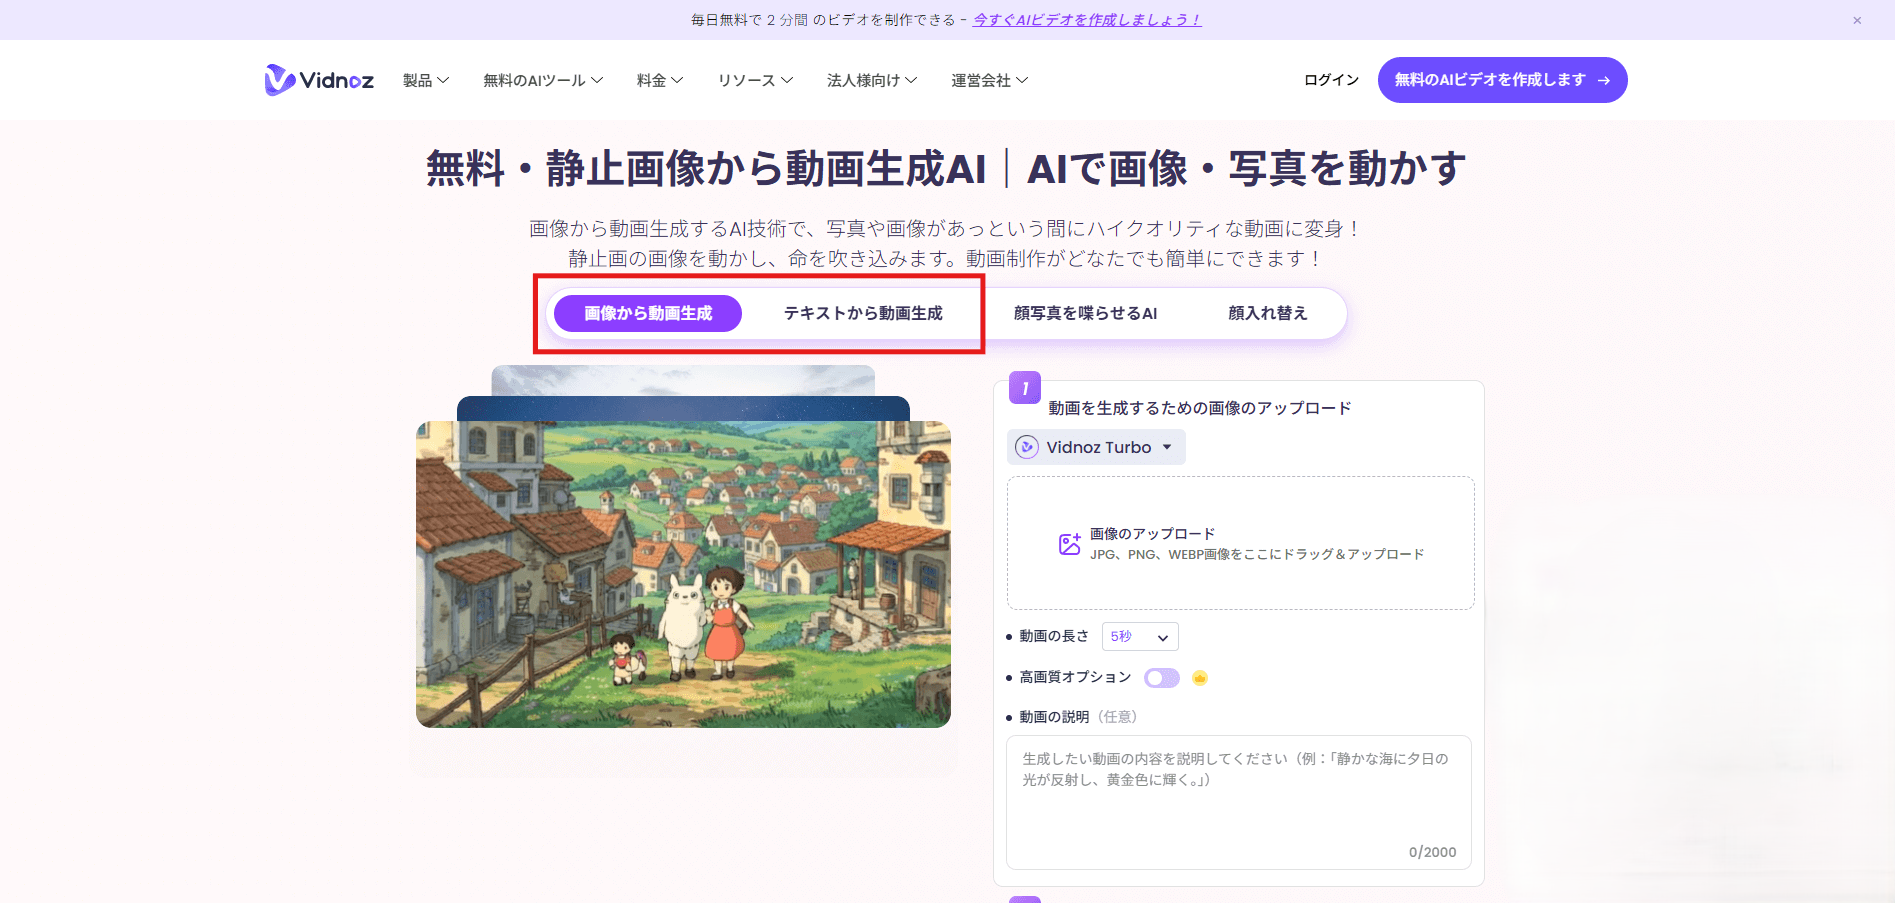Click the village illustration preview image
This screenshot has width=1895, height=903.
pyautogui.click(x=684, y=575)
